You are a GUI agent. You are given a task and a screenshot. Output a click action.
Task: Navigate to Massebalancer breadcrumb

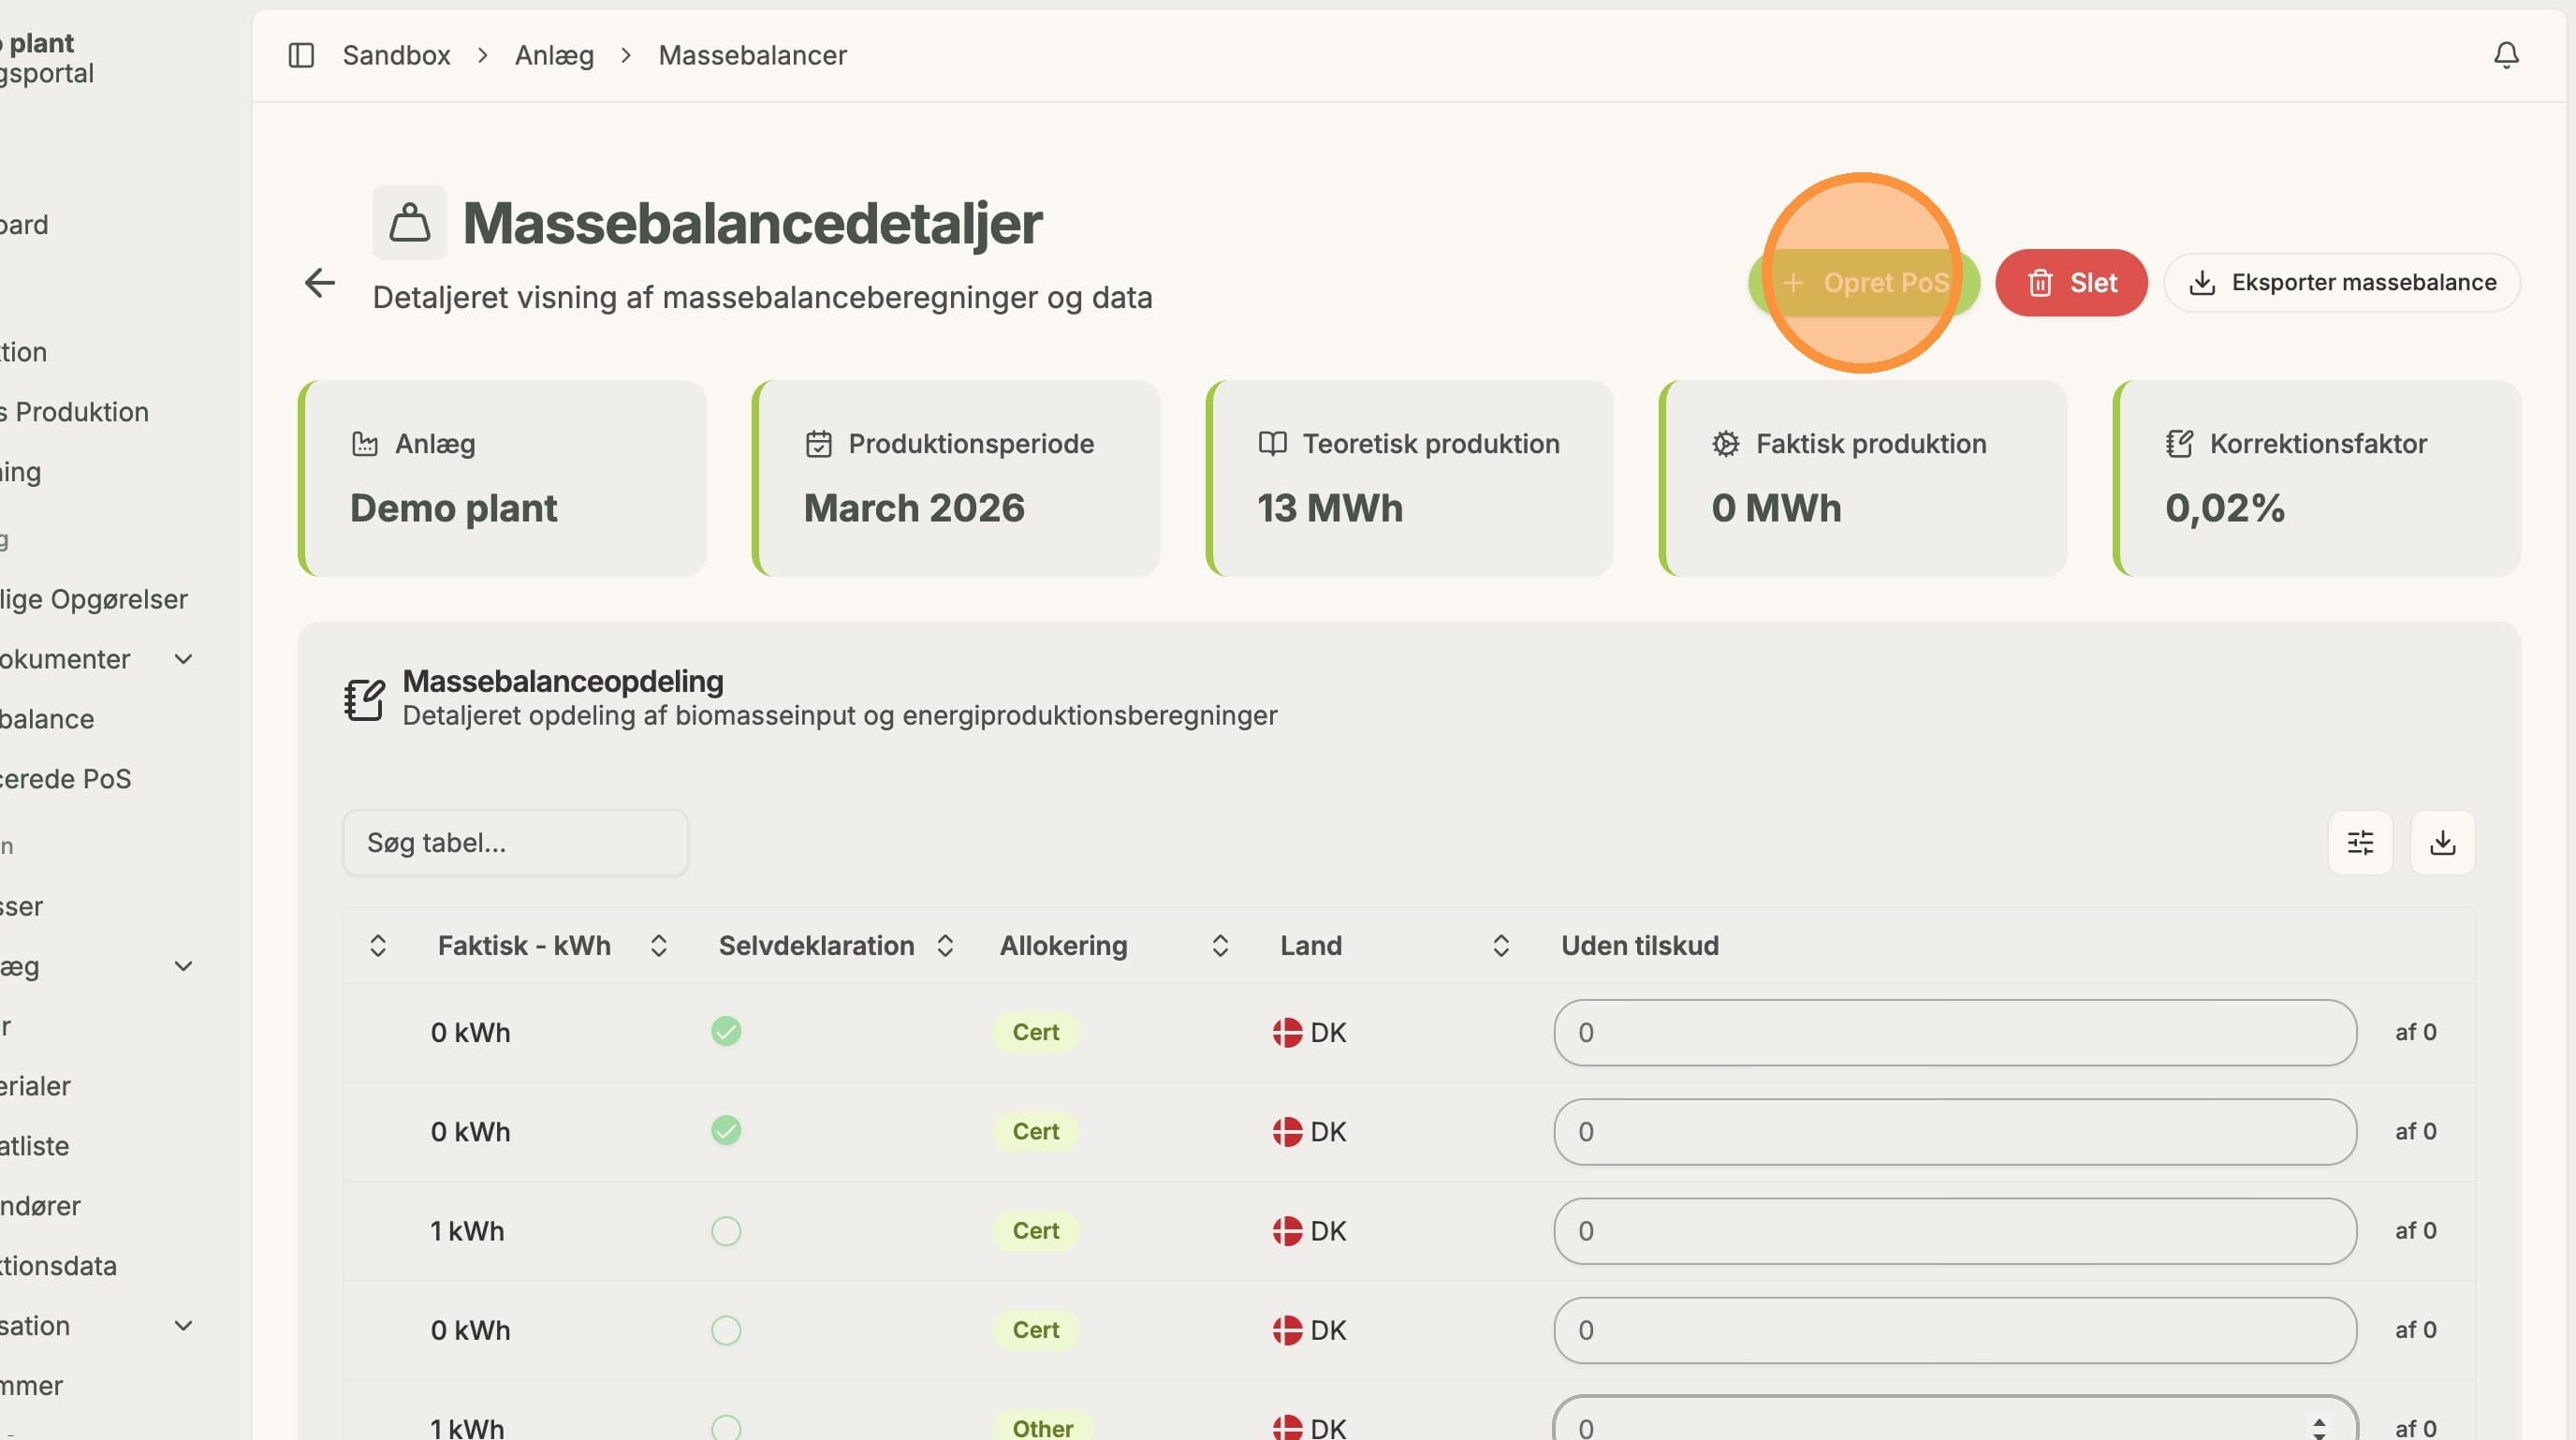(753, 55)
